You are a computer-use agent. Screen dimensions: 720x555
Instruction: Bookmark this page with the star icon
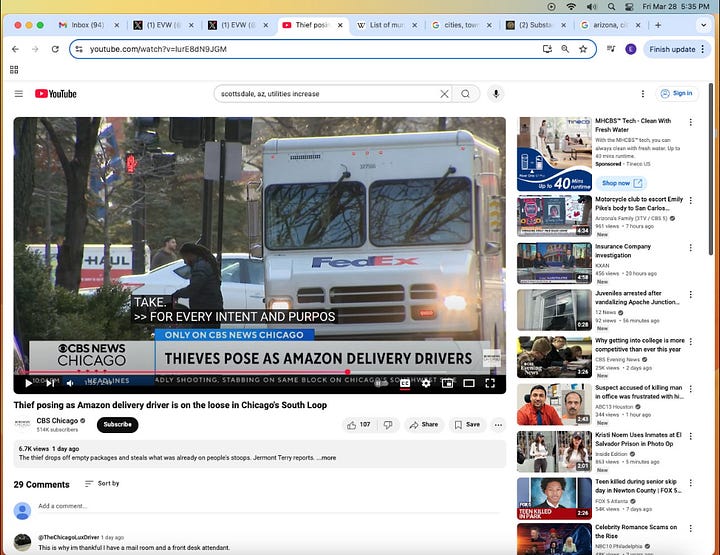click(x=583, y=49)
